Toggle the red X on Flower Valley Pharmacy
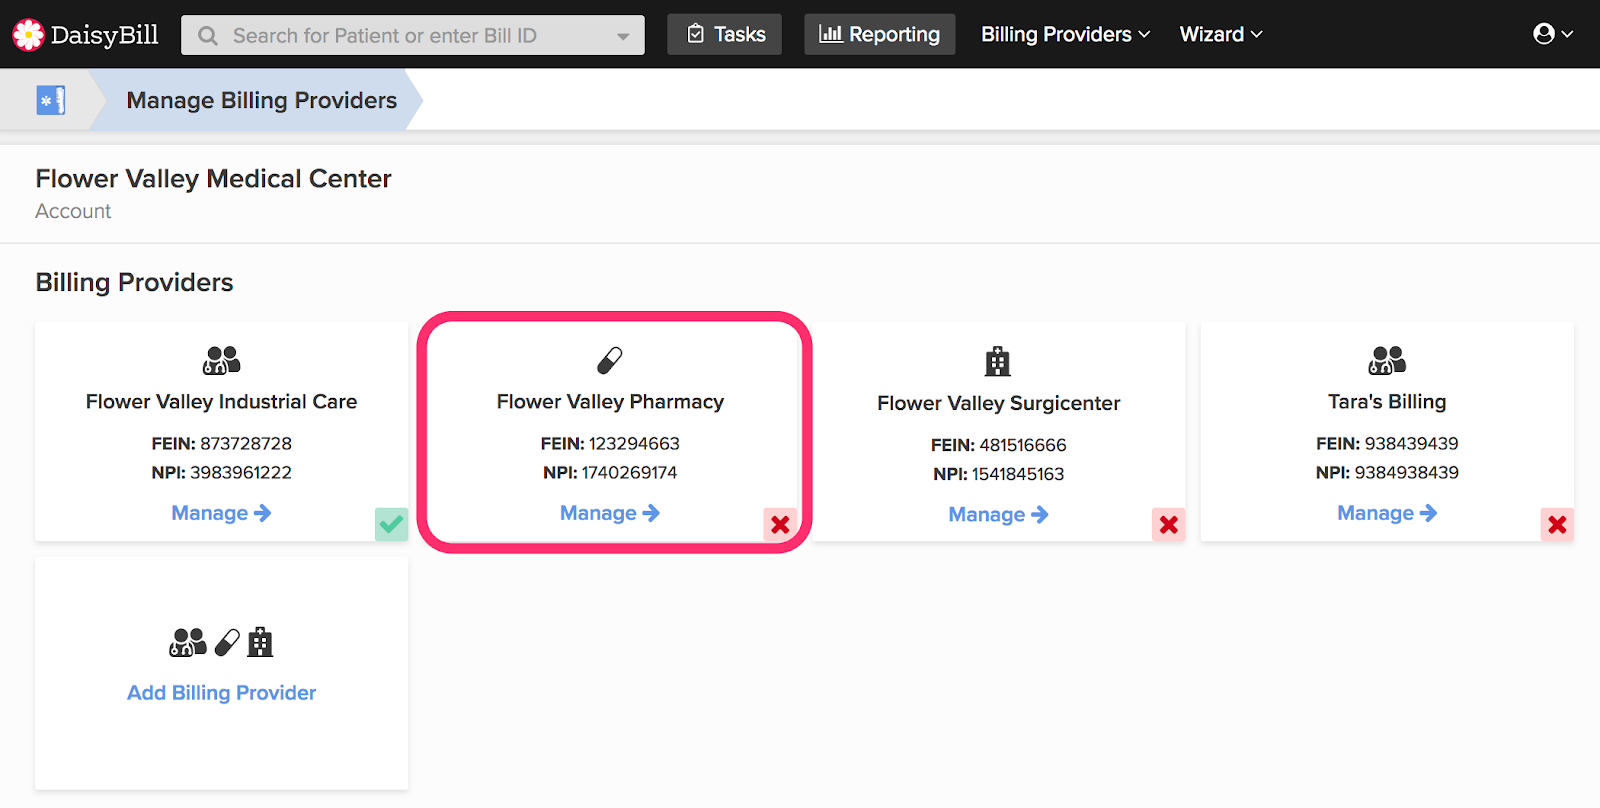 point(780,524)
